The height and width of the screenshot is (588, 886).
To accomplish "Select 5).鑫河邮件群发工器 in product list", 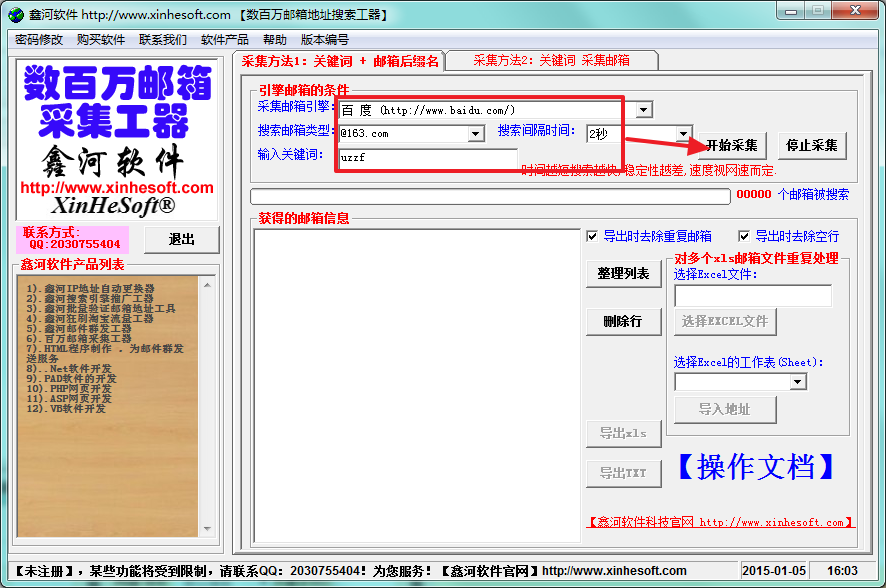I will pos(79,328).
